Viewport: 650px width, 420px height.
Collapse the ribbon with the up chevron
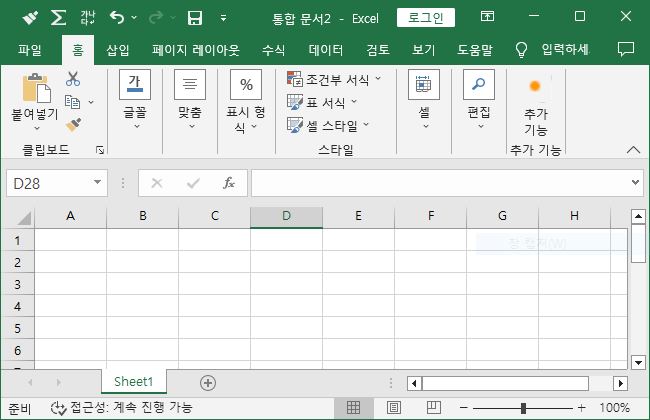633,150
